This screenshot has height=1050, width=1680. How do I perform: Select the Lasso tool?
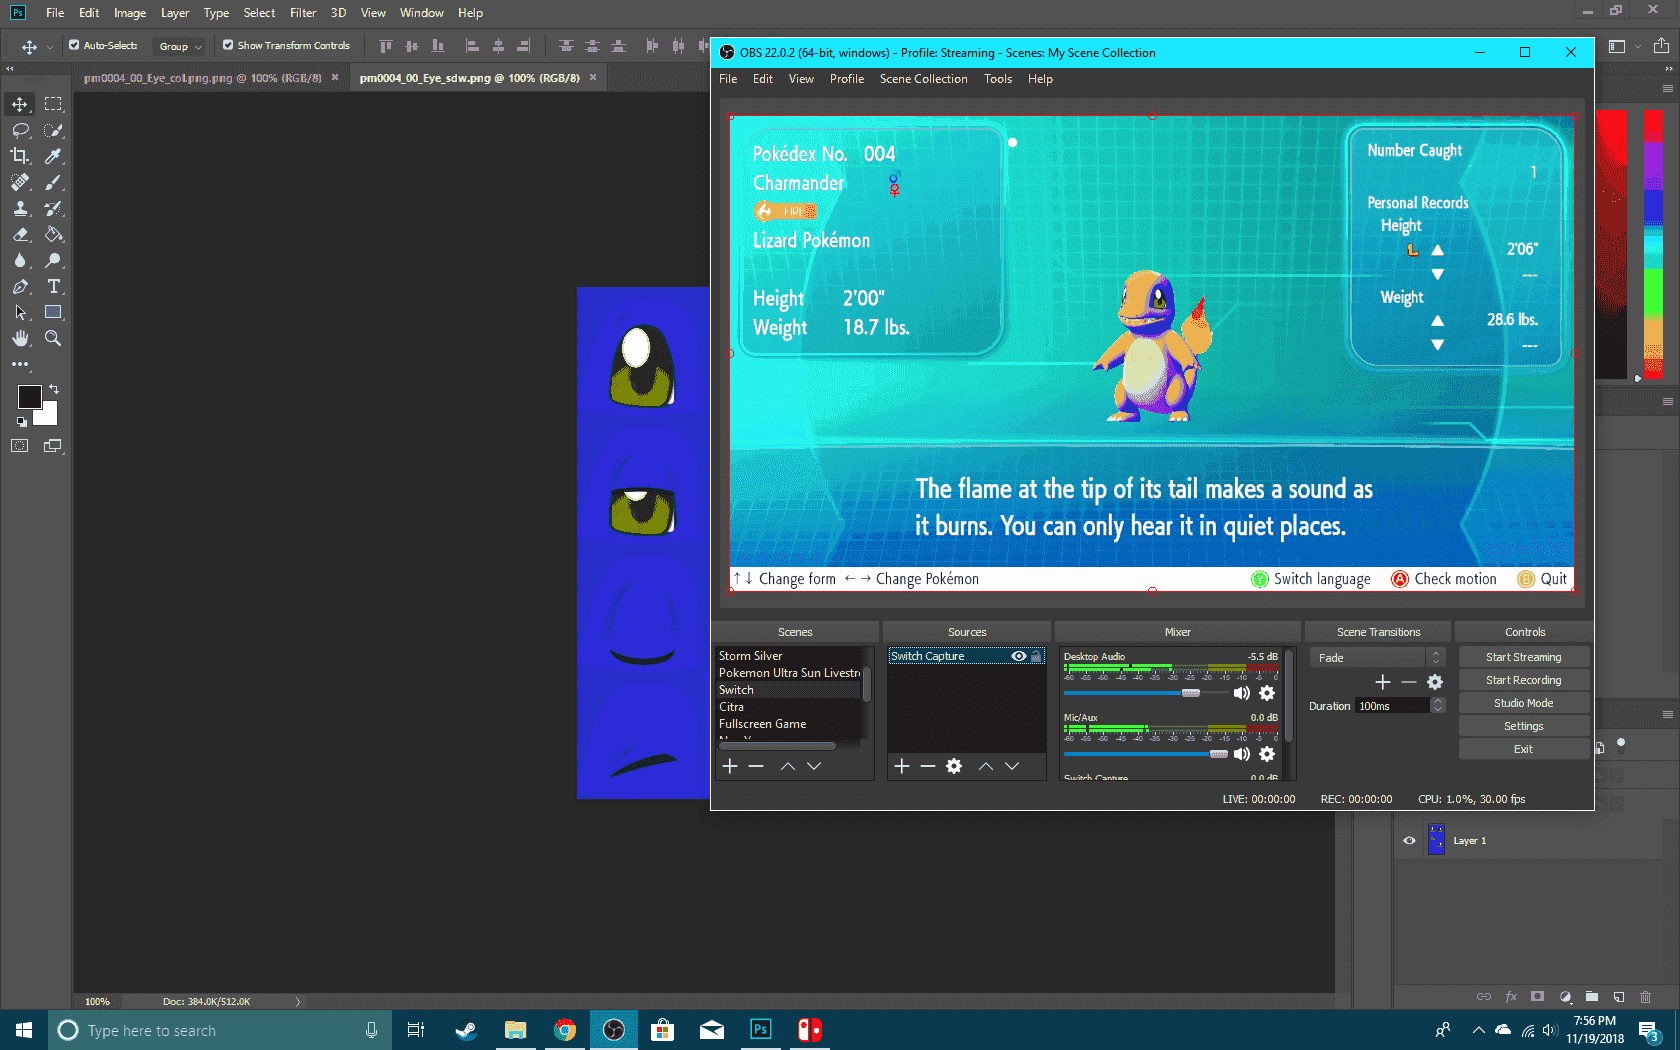20,130
